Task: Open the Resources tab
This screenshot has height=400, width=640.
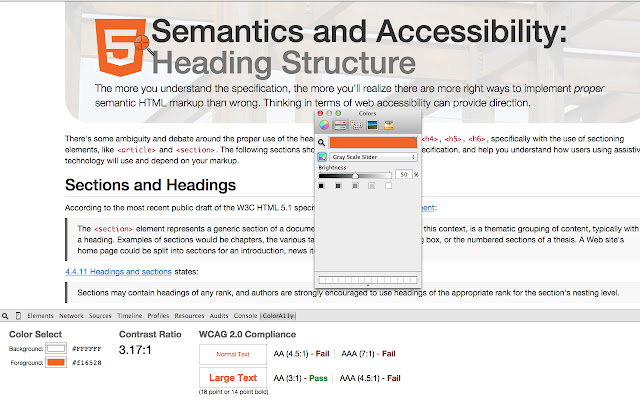Action: coord(189,316)
